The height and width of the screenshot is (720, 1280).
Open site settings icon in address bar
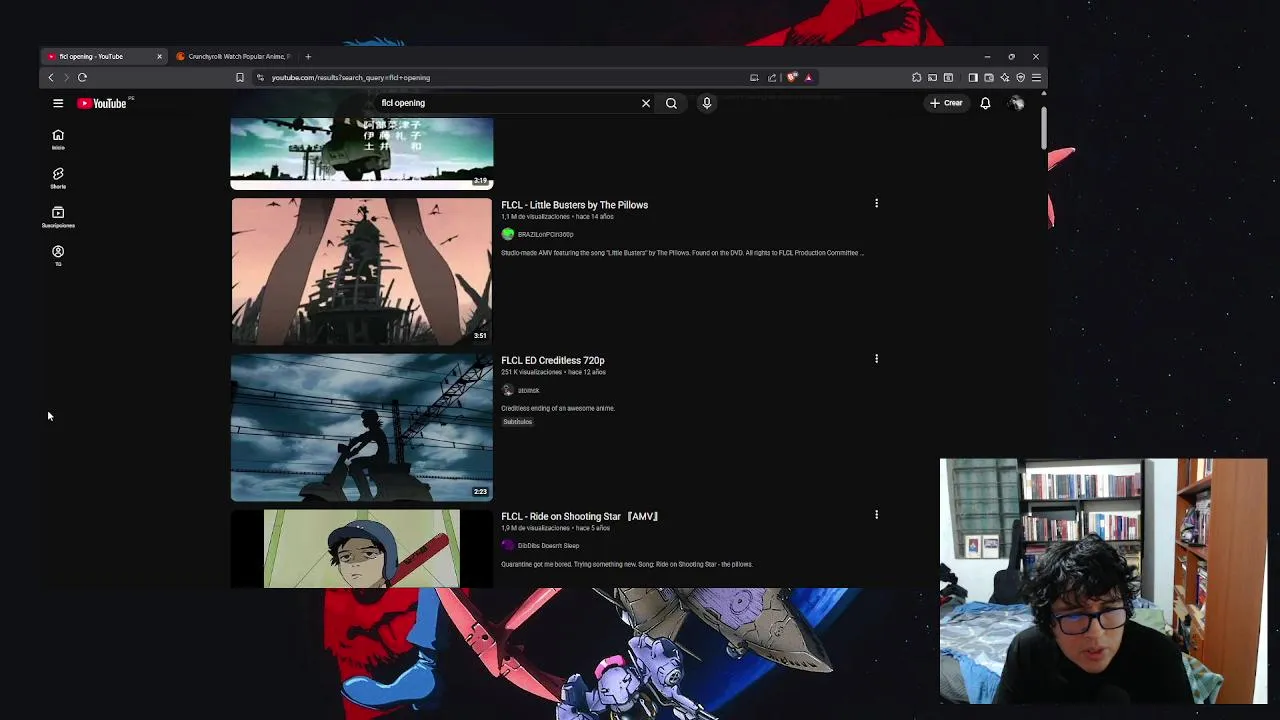[x=260, y=77]
